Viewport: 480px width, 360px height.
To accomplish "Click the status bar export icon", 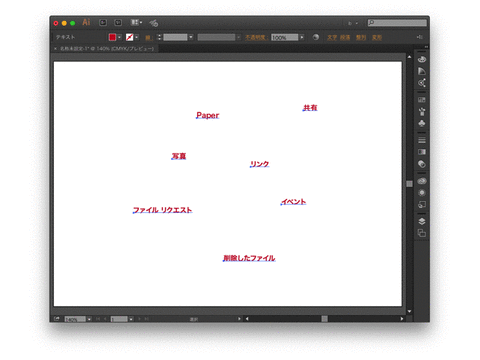I will 57,319.
